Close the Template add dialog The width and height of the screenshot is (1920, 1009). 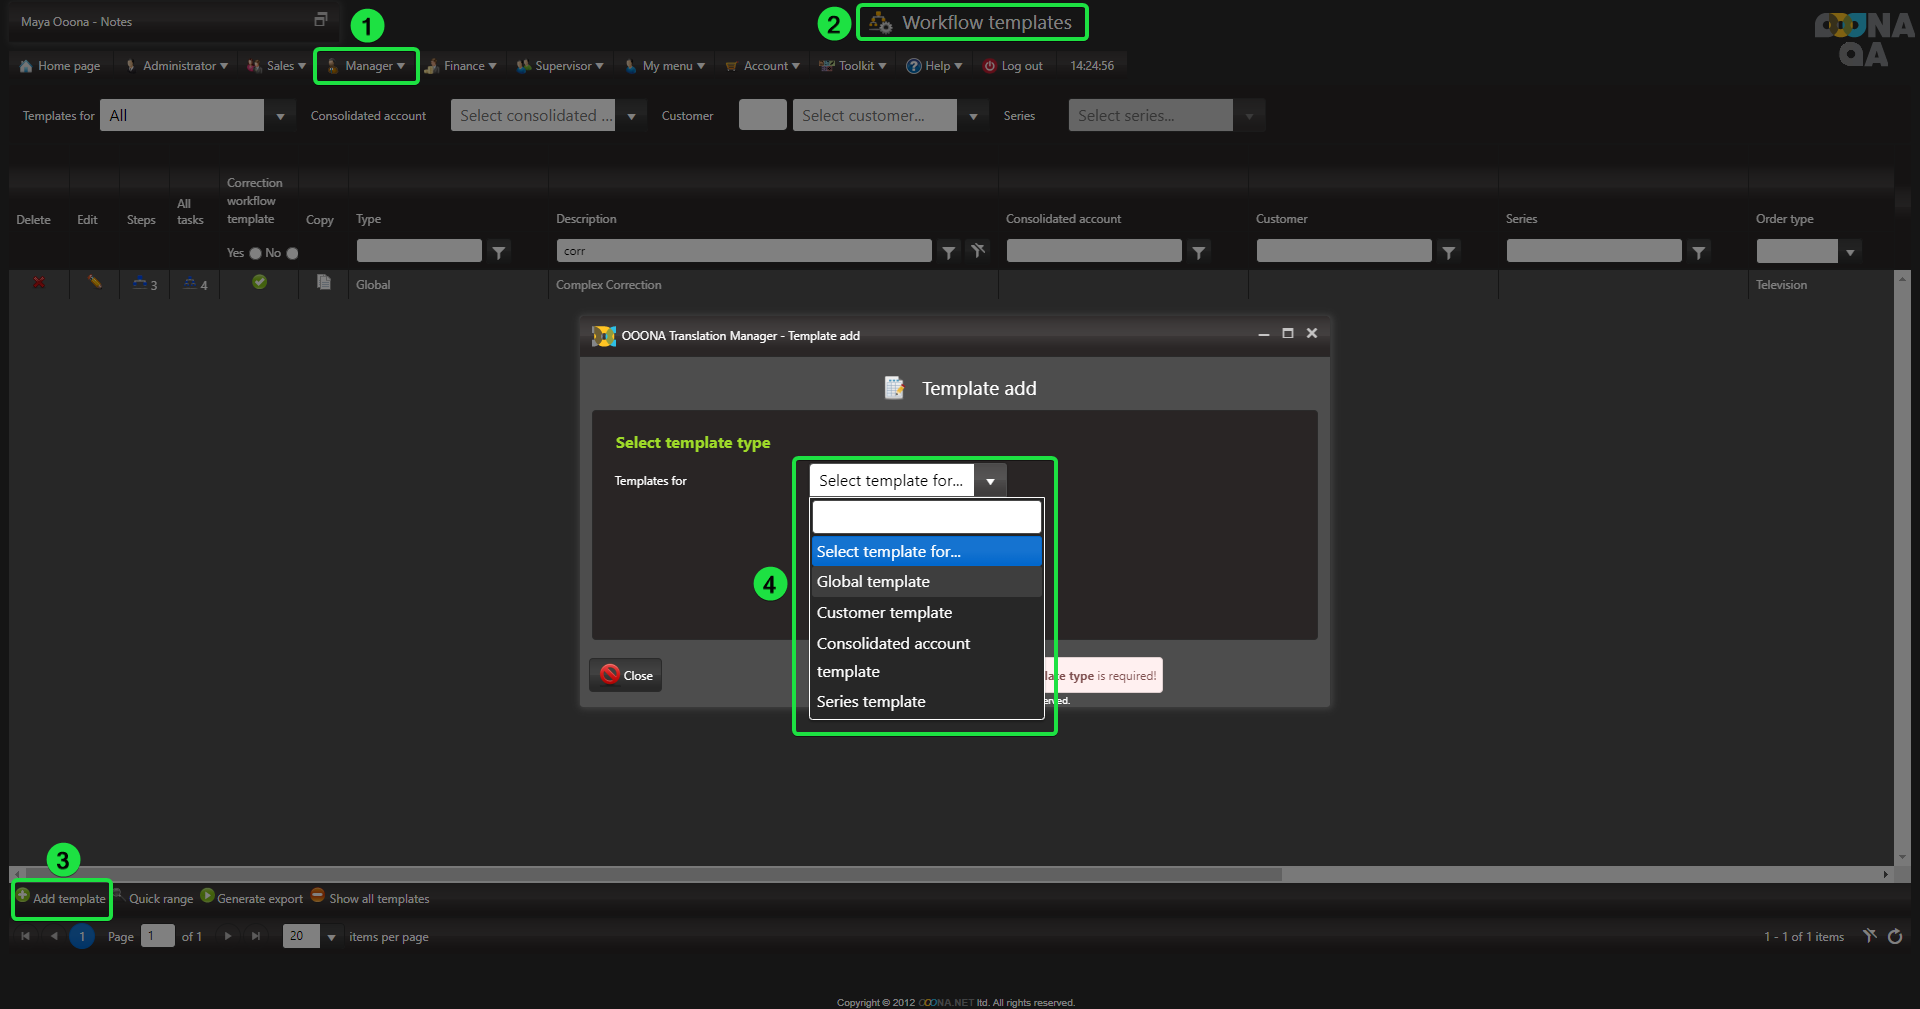[626, 675]
